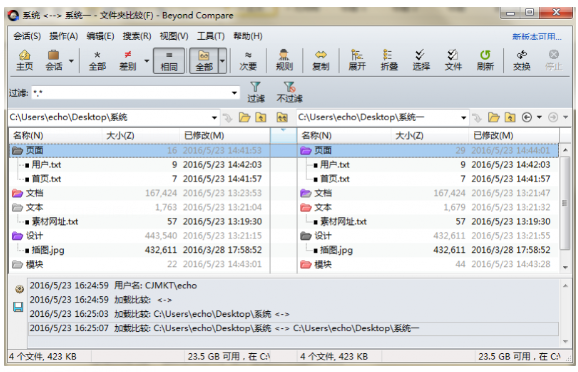Open the 视图(V) menu
The height and width of the screenshot is (372, 578).
point(174,36)
